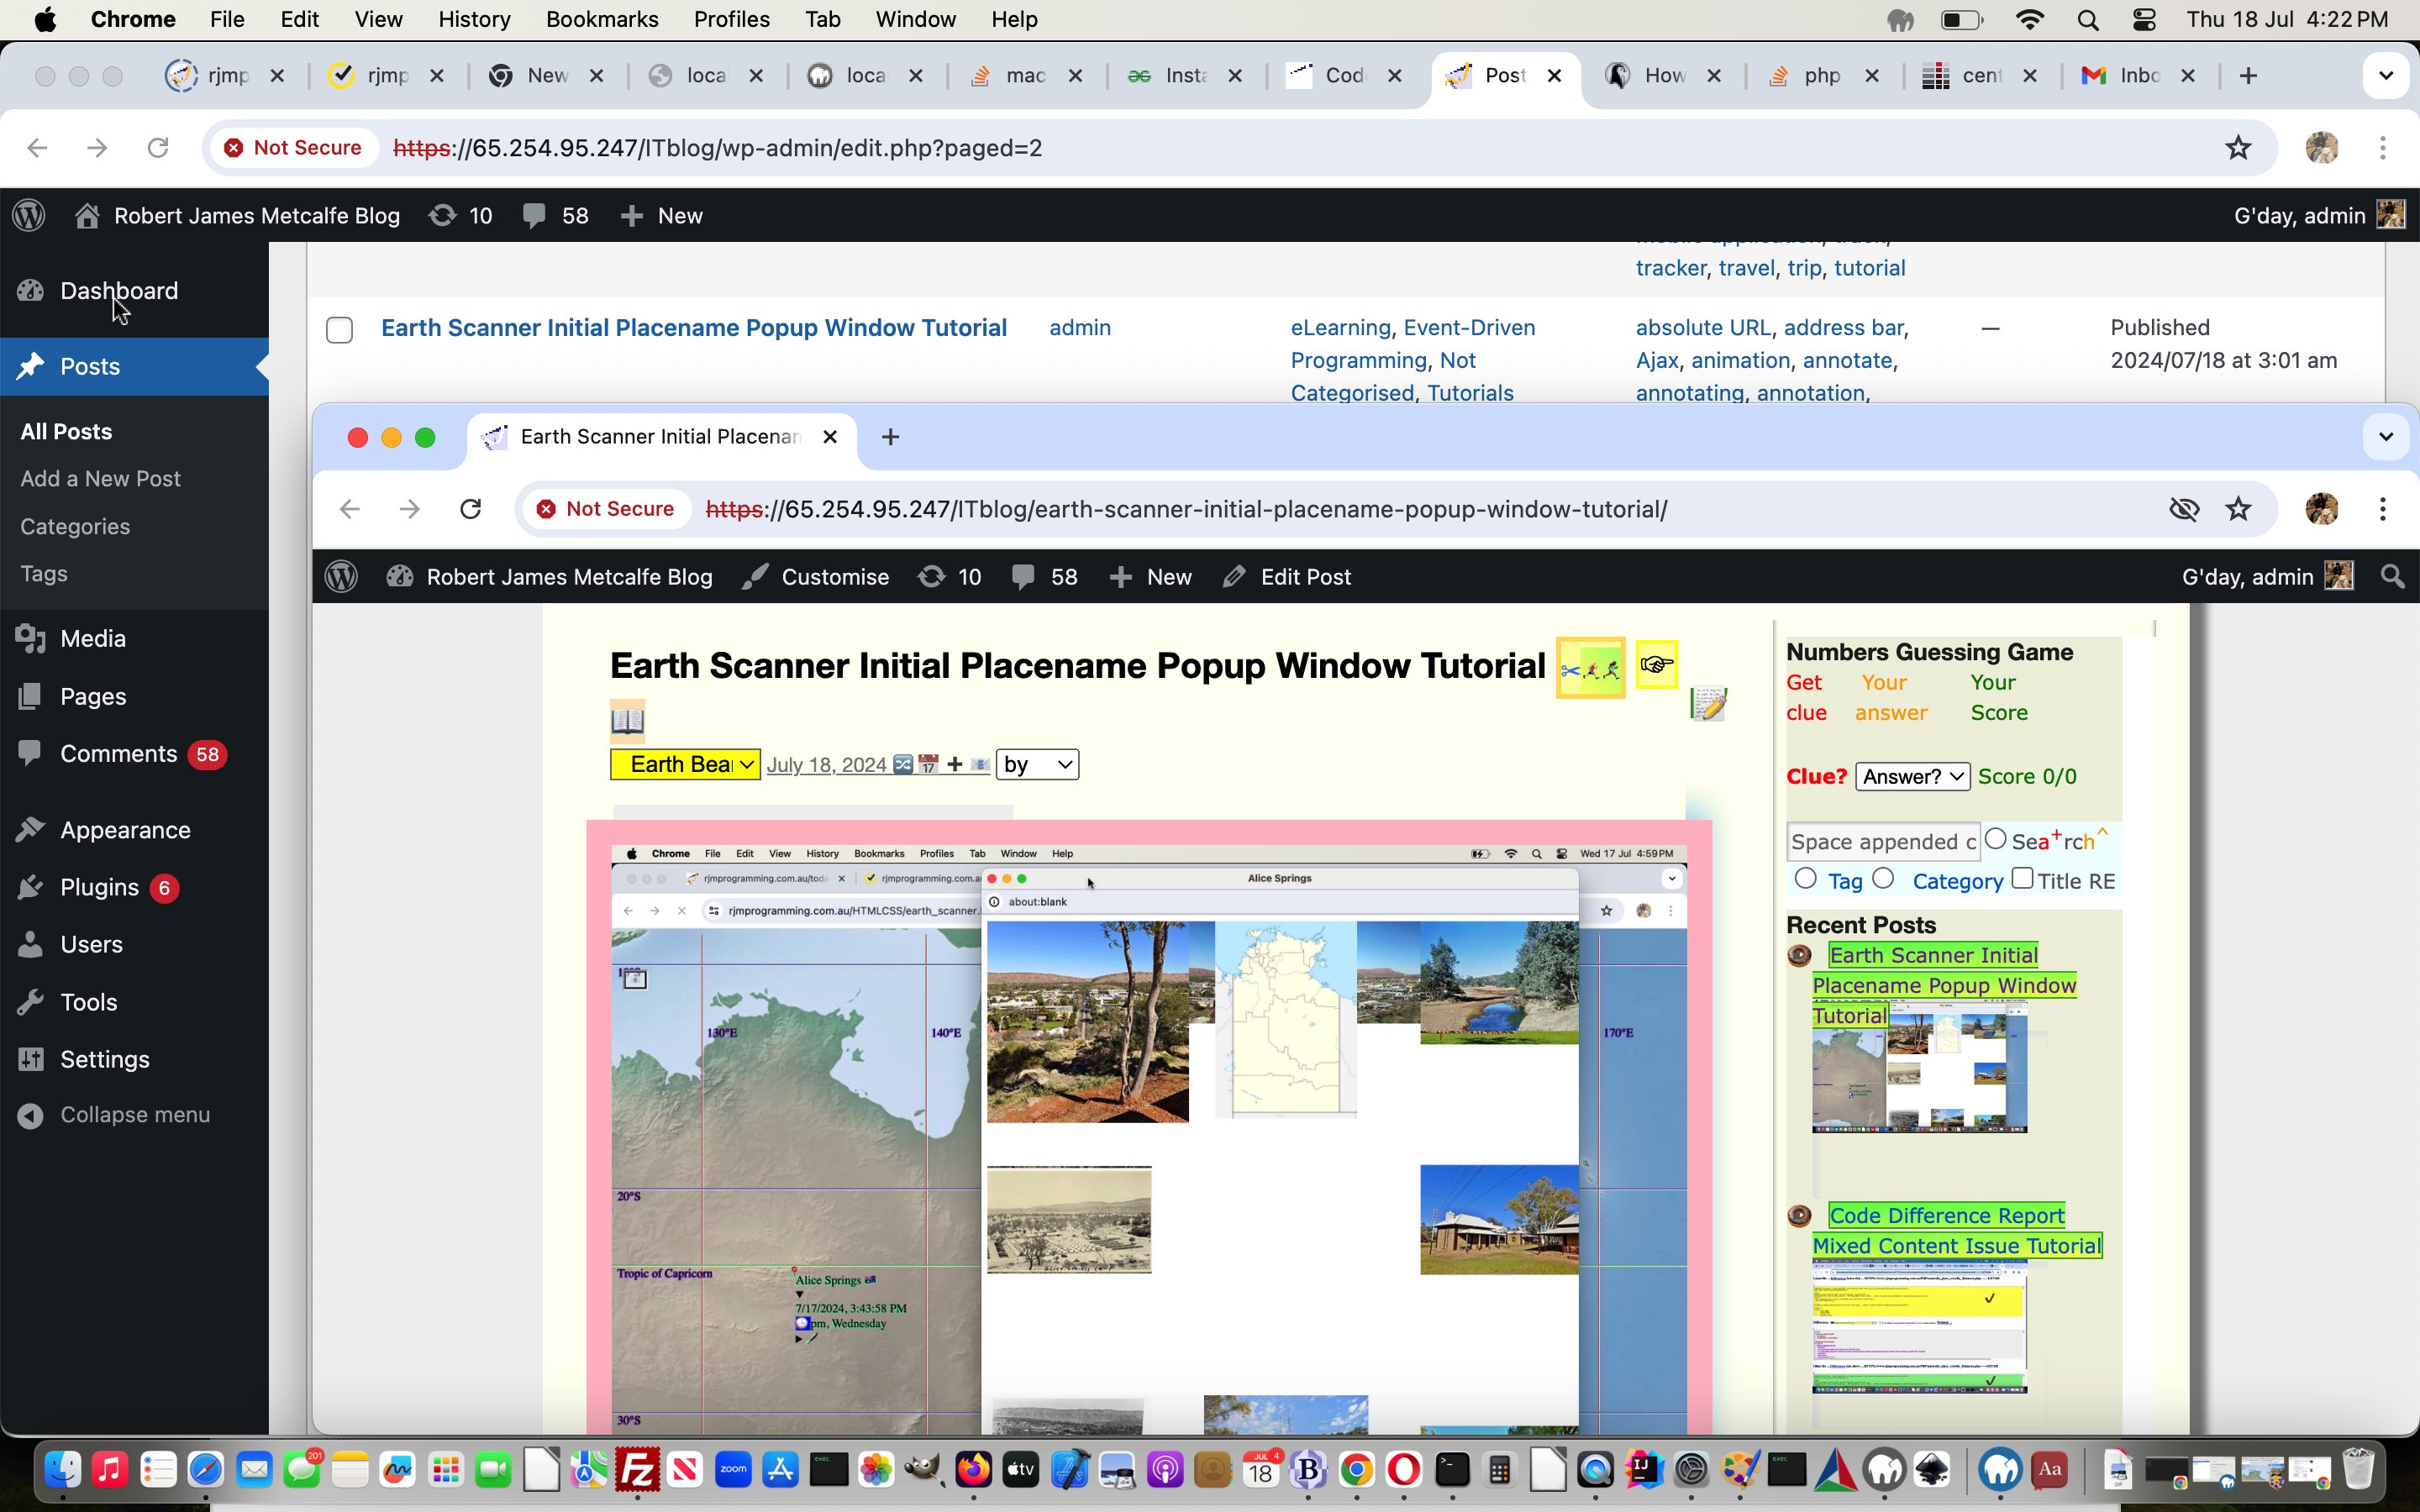Collapse the WordPress admin menu
Screen dimensions: 2420x1512
pos(134,1115)
